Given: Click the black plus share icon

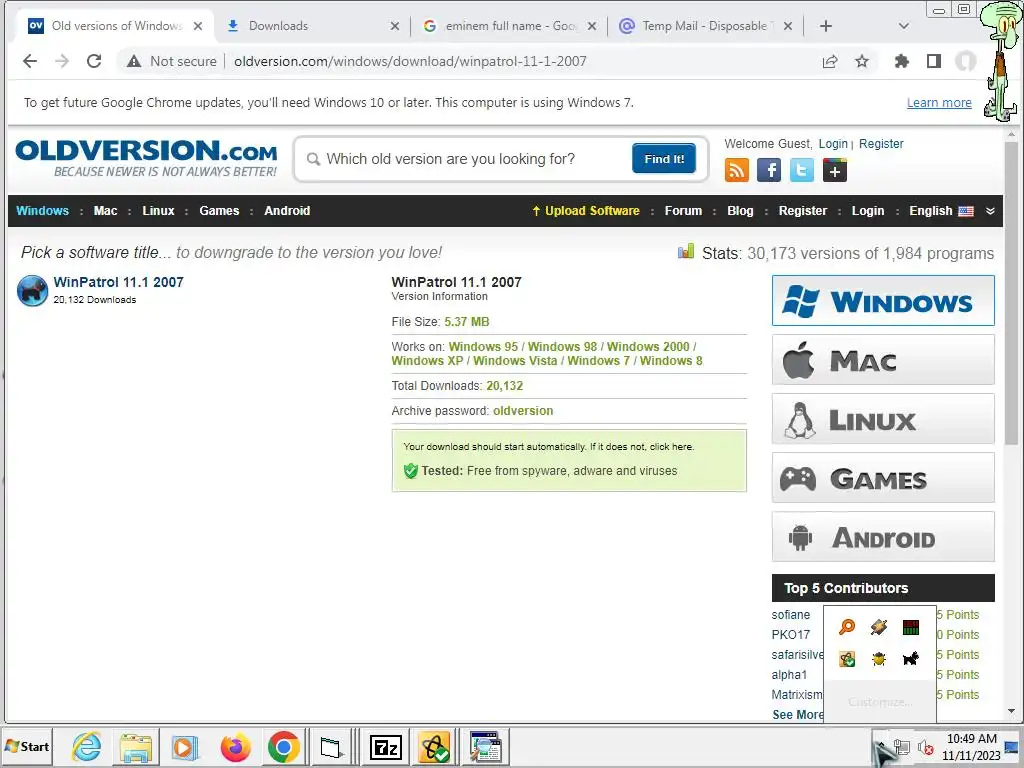Looking at the screenshot, I should (835, 170).
